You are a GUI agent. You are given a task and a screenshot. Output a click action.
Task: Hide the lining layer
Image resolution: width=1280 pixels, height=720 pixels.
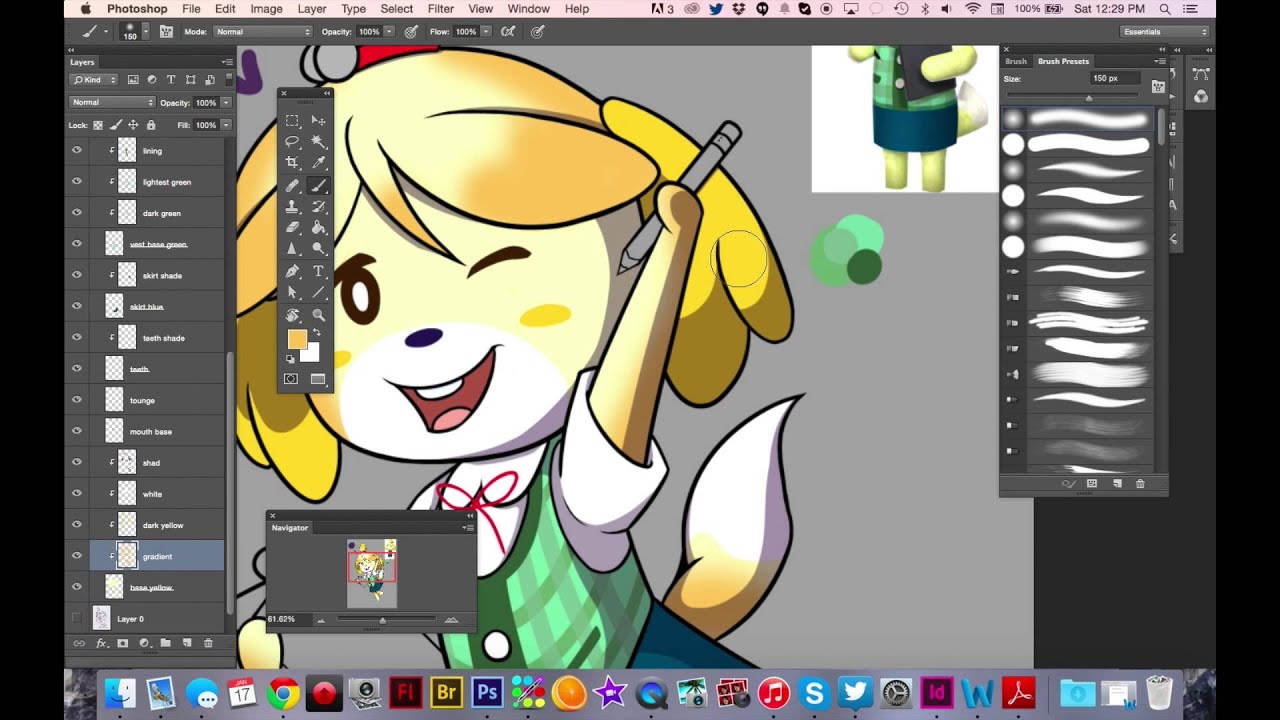coord(76,151)
